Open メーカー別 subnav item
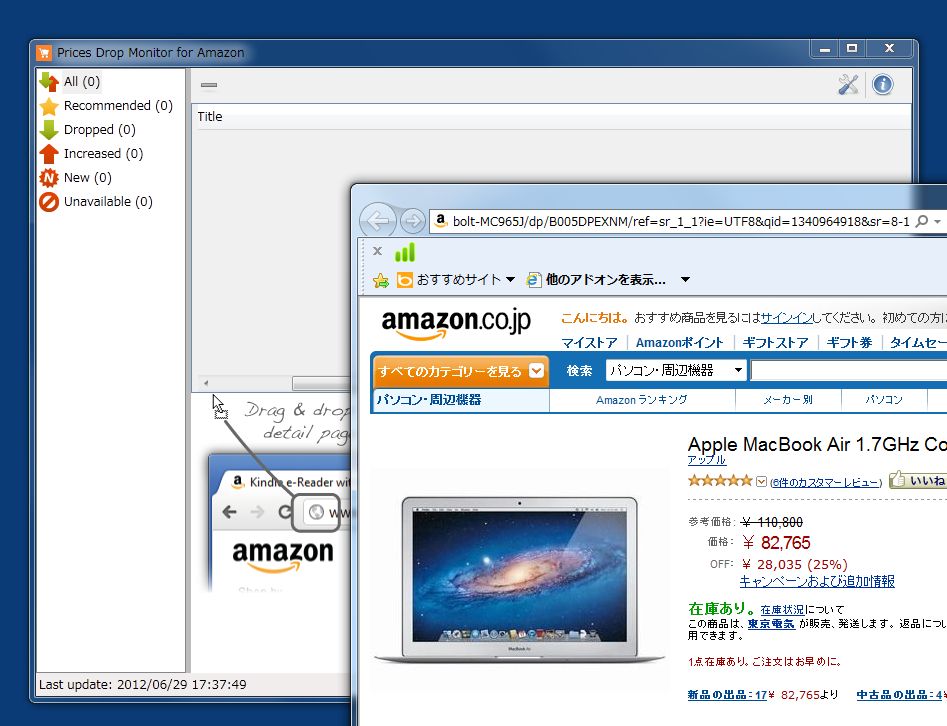The image size is (947, 726). [x=788, y=400]
